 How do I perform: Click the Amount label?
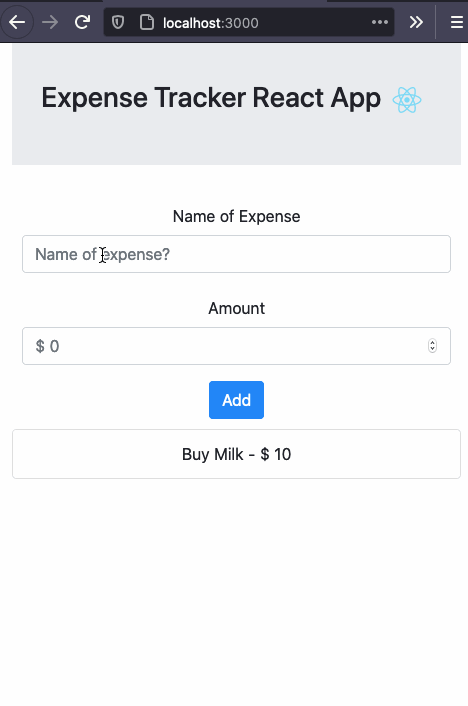pyautogui.click(x=236, y=308)
